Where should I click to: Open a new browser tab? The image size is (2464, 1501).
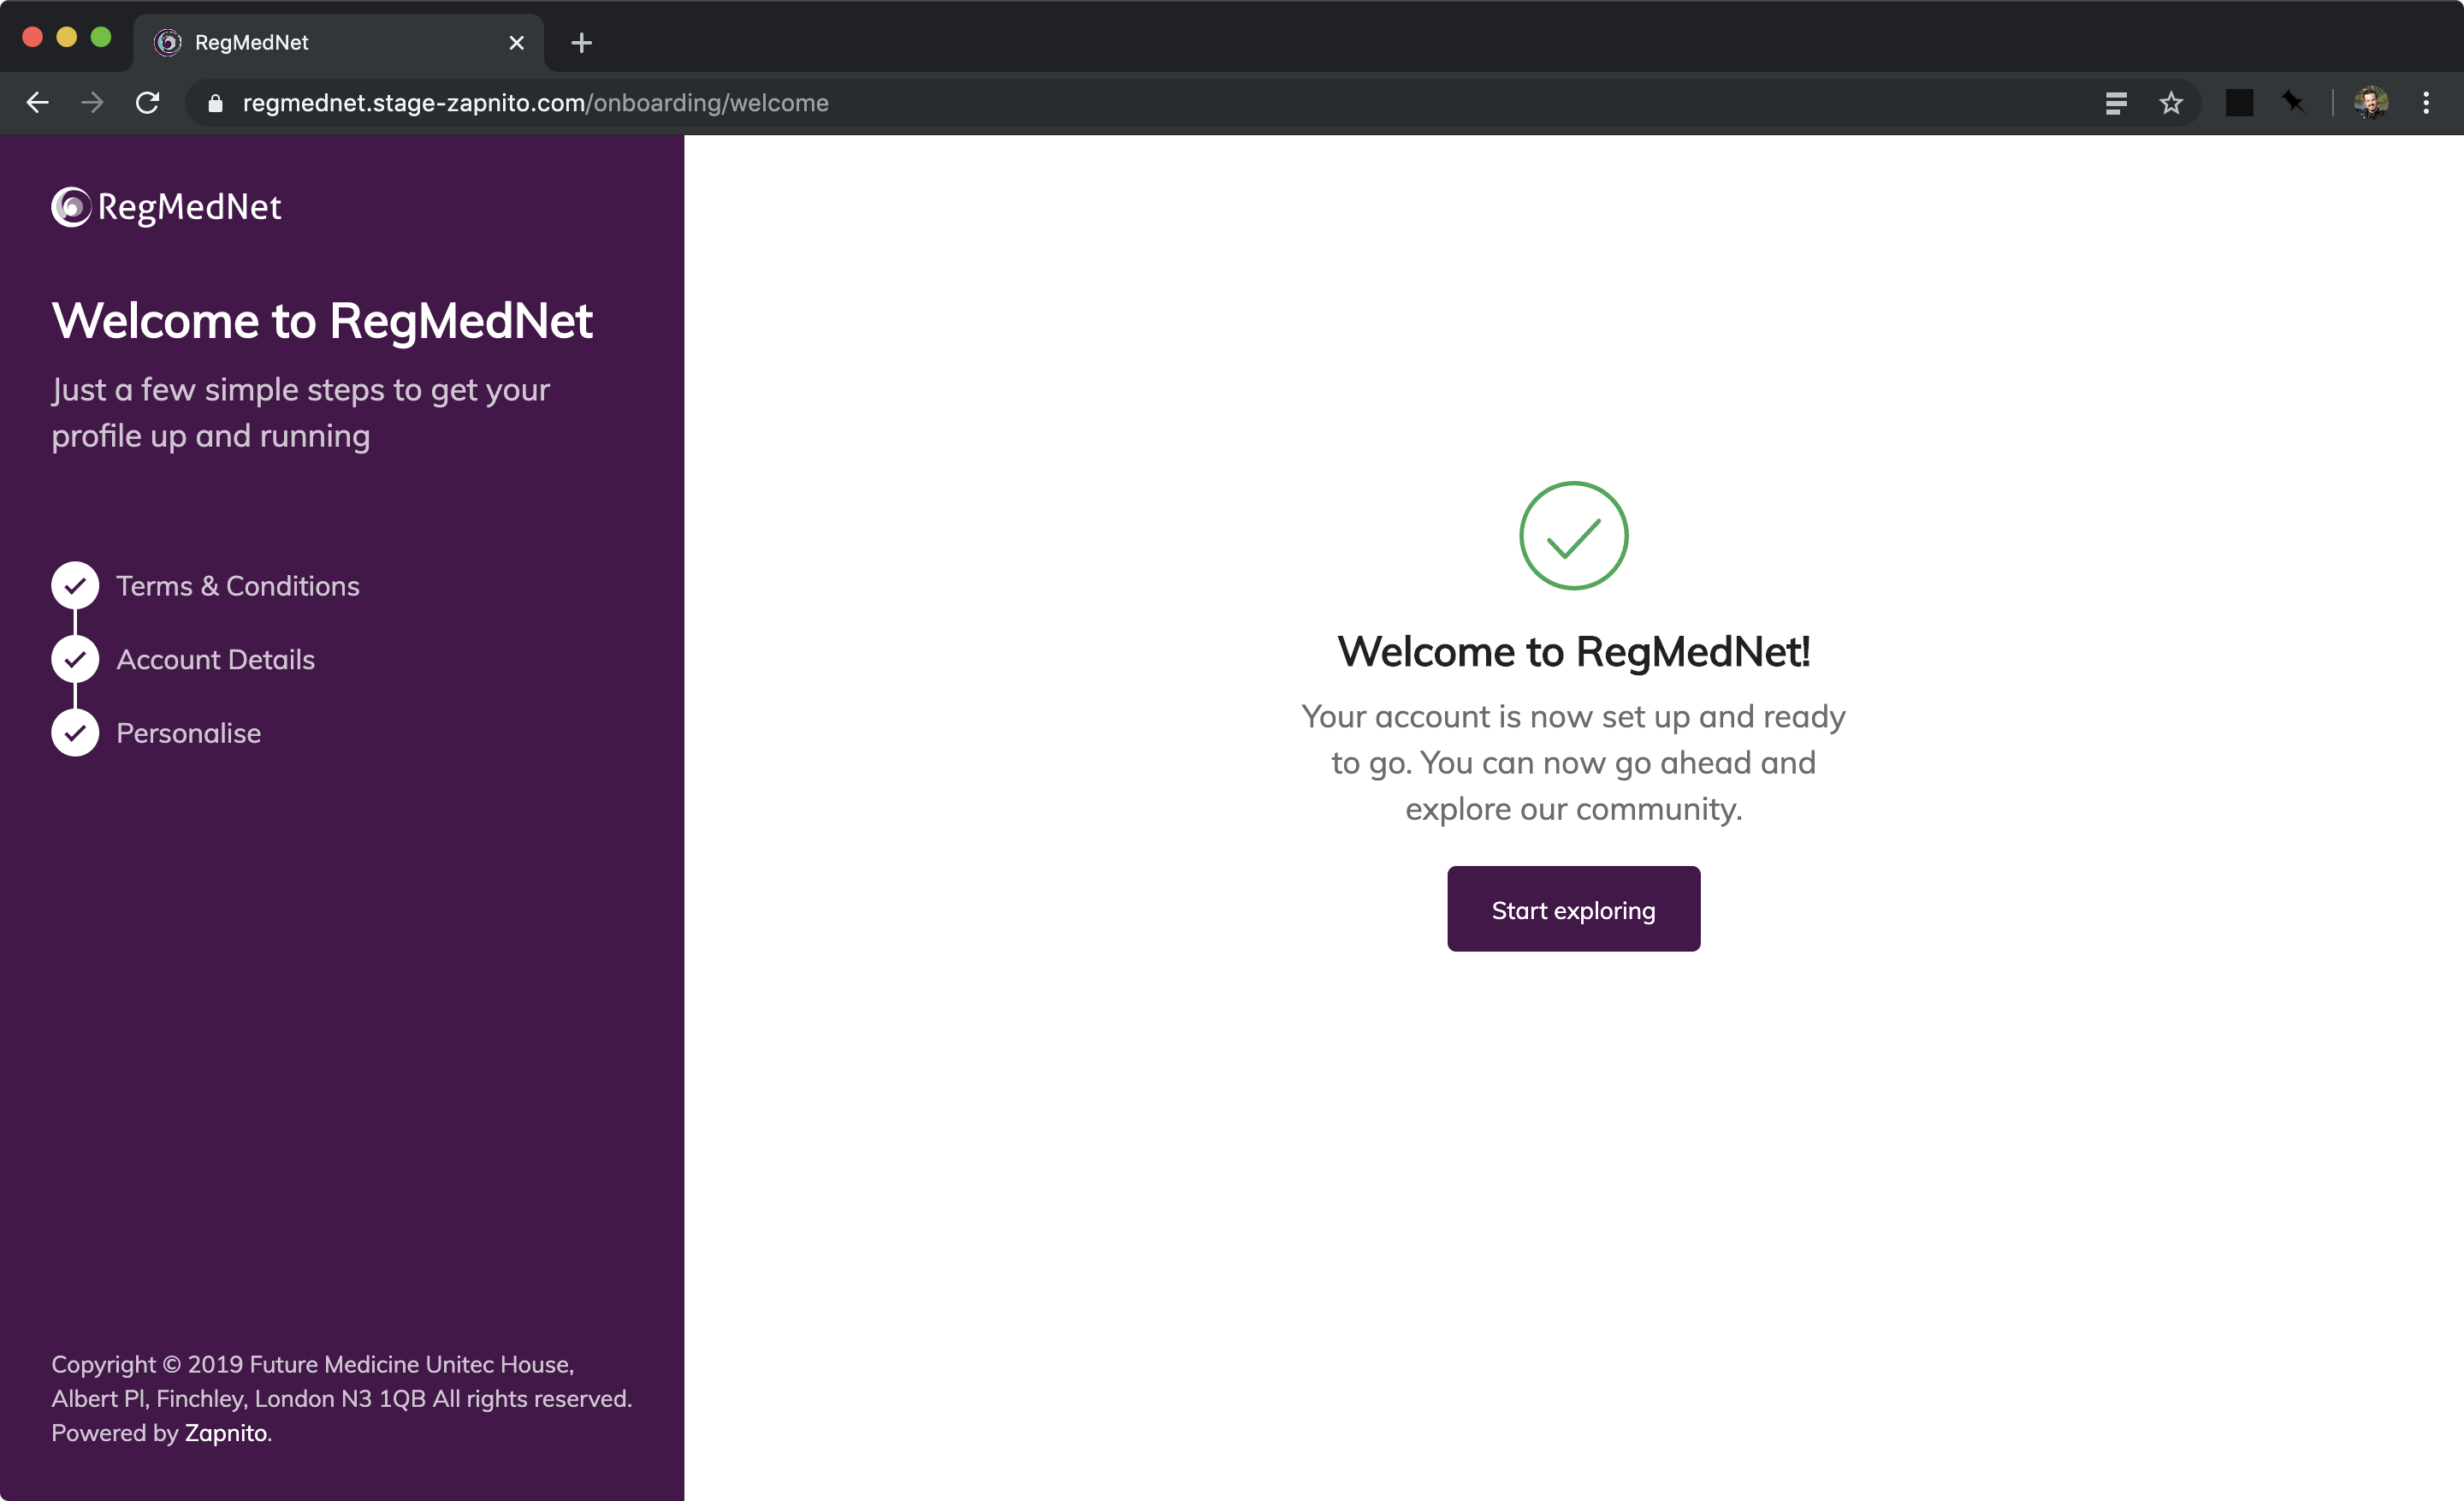[581, 42]
